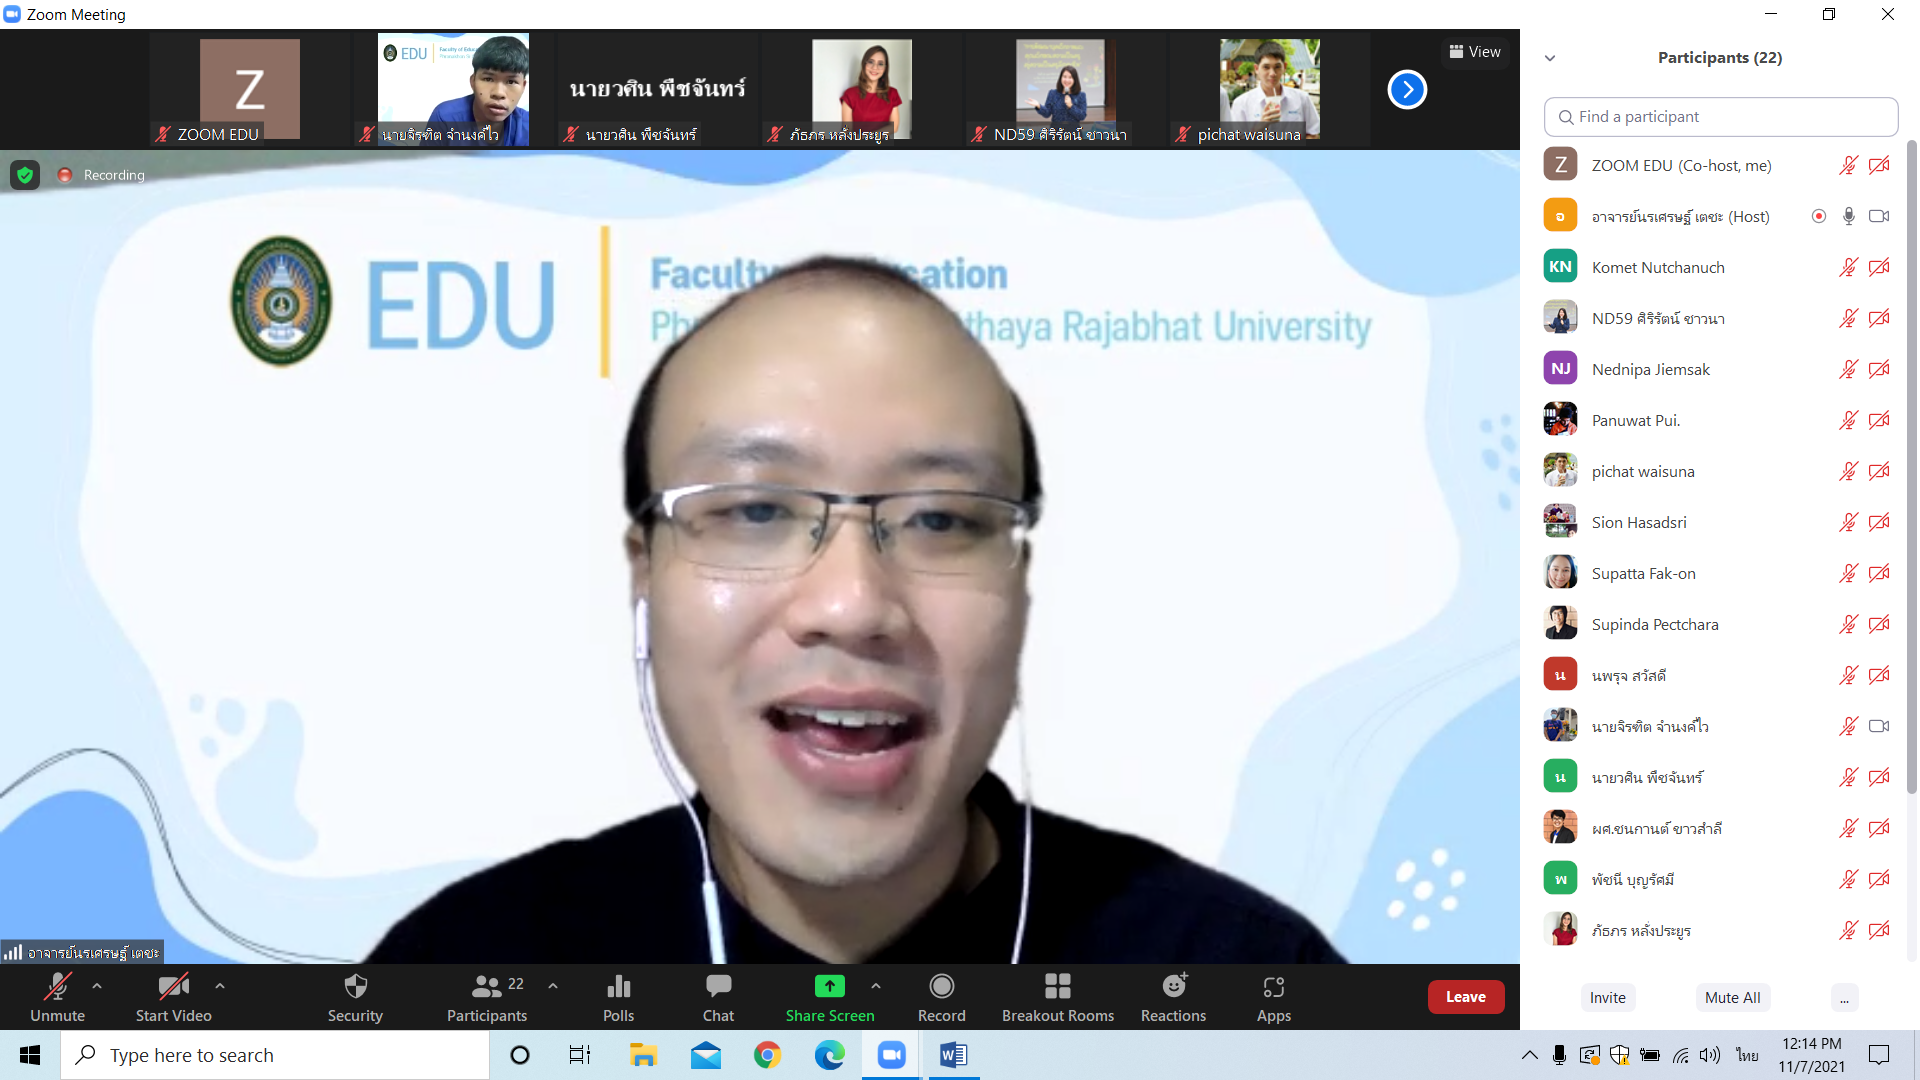The height and width of the screenshot is (1080, 1920).
Task: Open share options arrow beside Share Screen
Action: pos(876,986)
